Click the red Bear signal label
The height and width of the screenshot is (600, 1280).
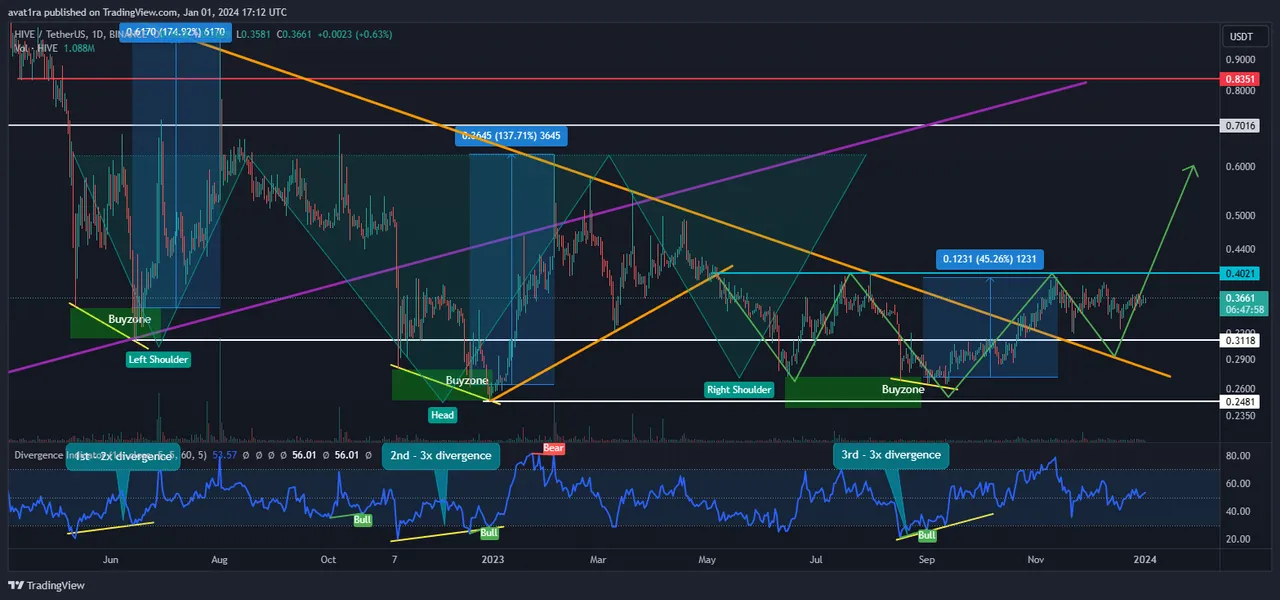tap(553, 449)
